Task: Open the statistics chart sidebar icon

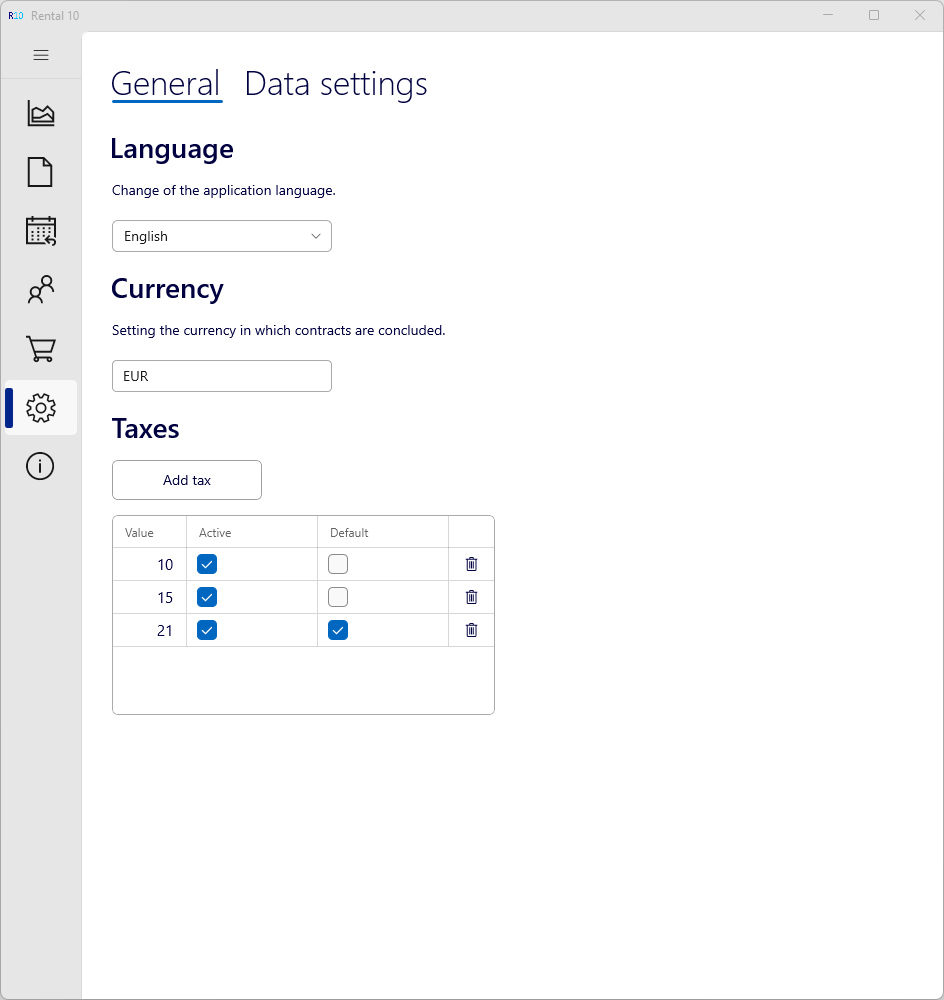Action: point(41,114)
